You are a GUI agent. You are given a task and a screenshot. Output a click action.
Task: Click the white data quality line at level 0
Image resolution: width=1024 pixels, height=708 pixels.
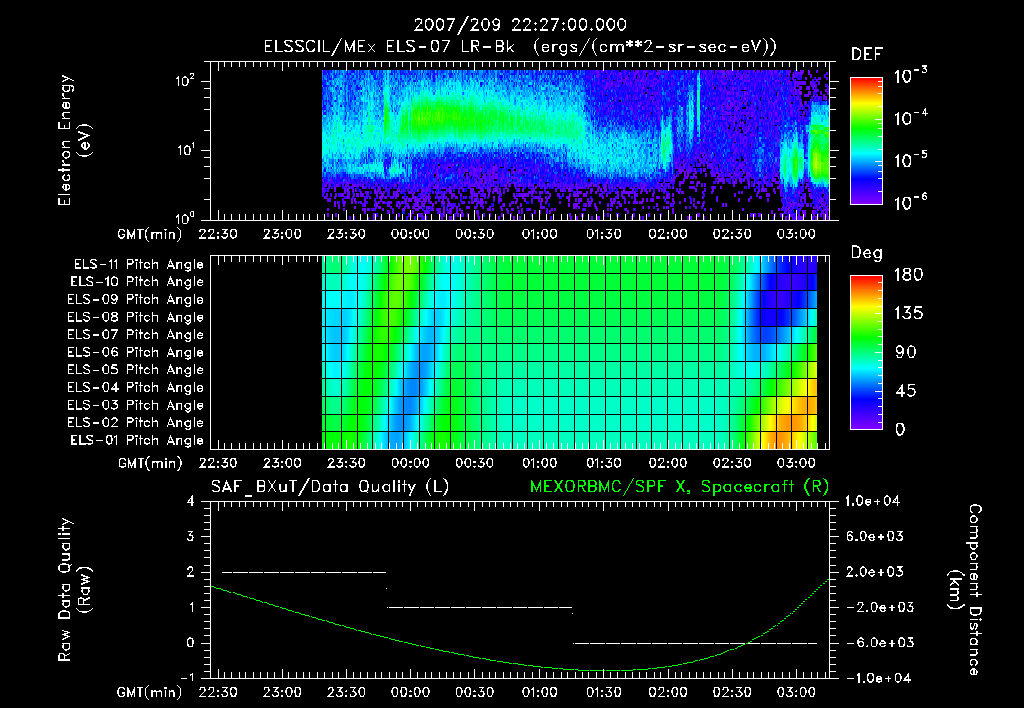[695, 643]
